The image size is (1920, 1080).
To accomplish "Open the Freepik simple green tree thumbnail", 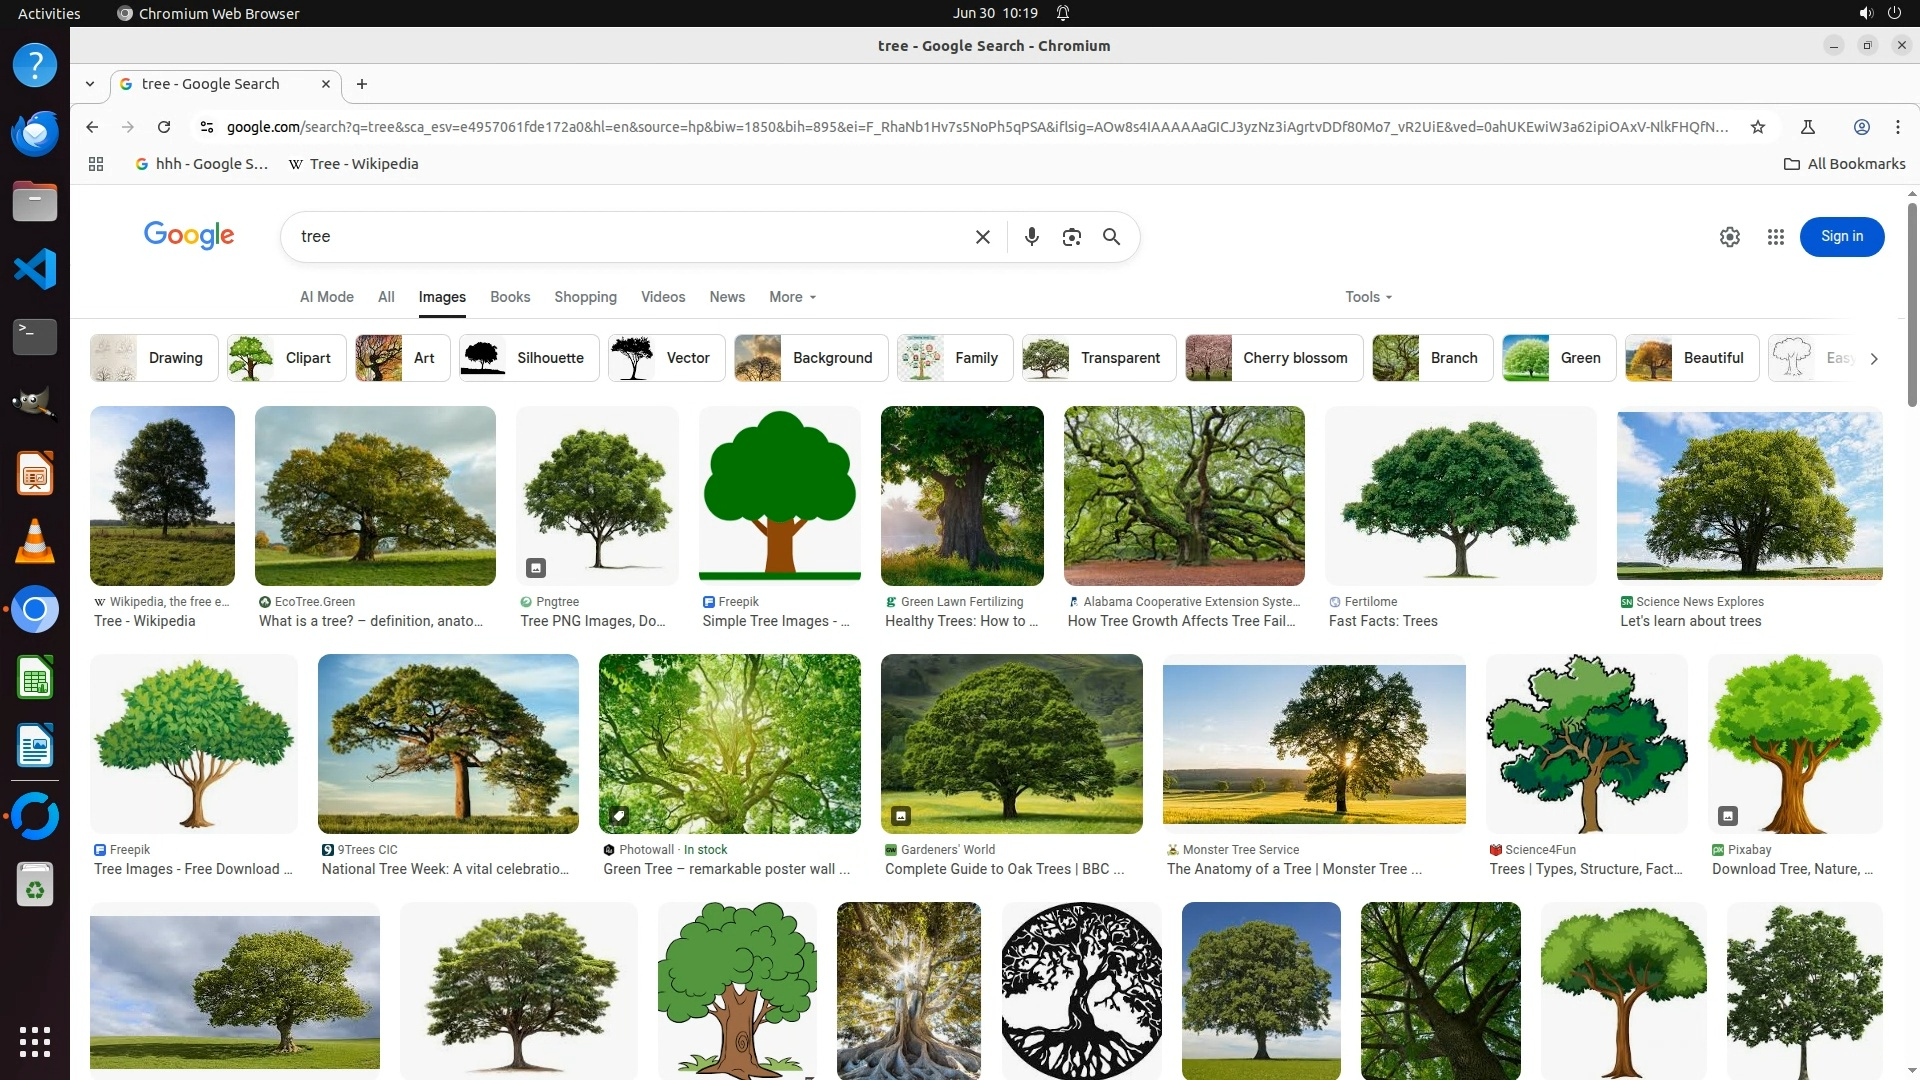I will pos(779,495).
